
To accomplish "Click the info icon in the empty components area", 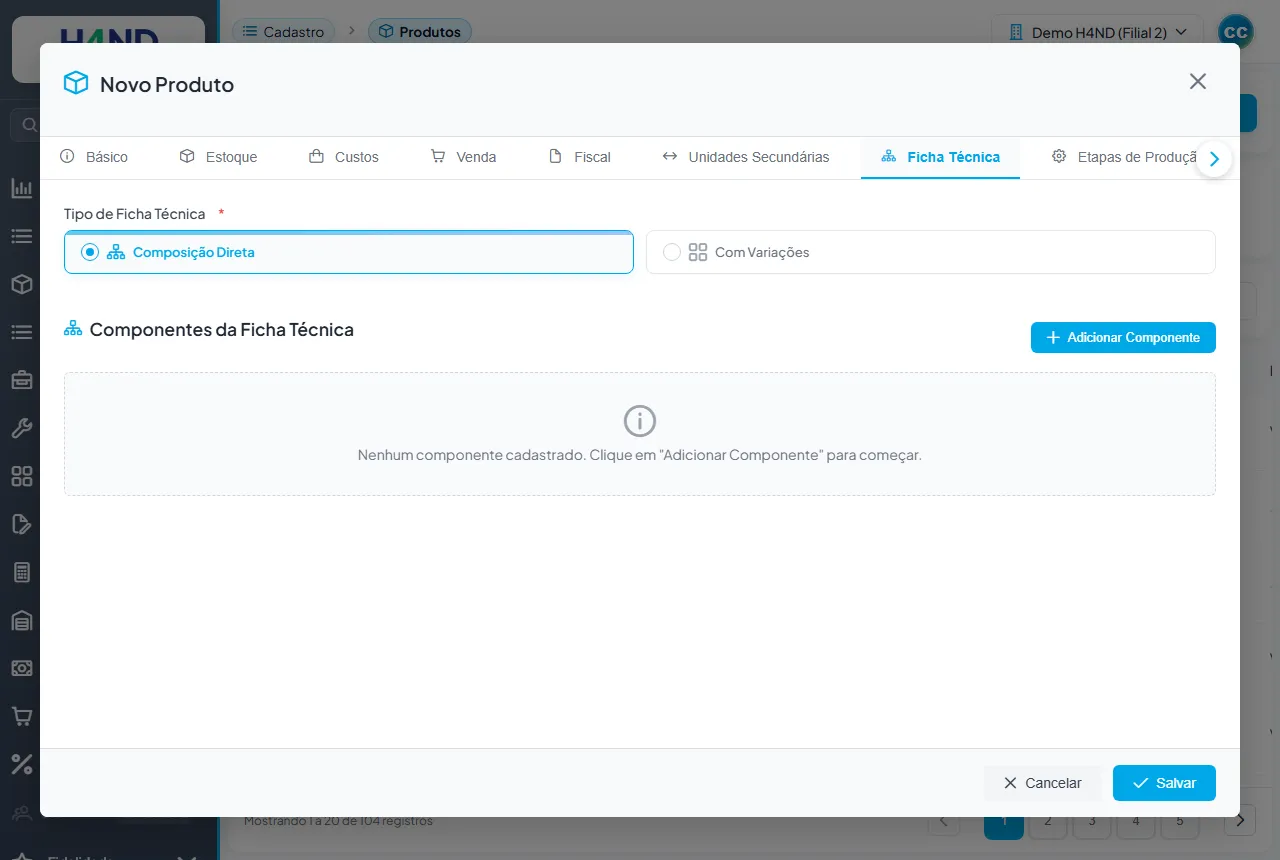I will click(x=640, y=421).
